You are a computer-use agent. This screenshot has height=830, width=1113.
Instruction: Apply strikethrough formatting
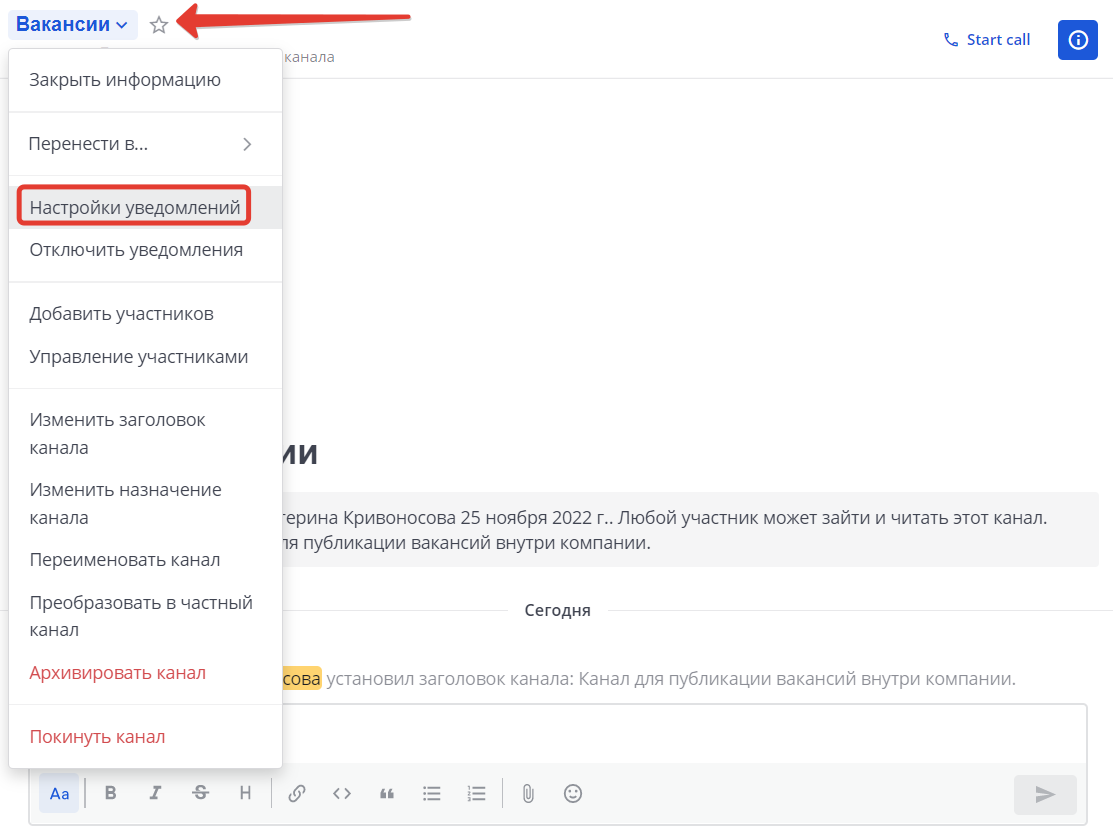[200, 793]
